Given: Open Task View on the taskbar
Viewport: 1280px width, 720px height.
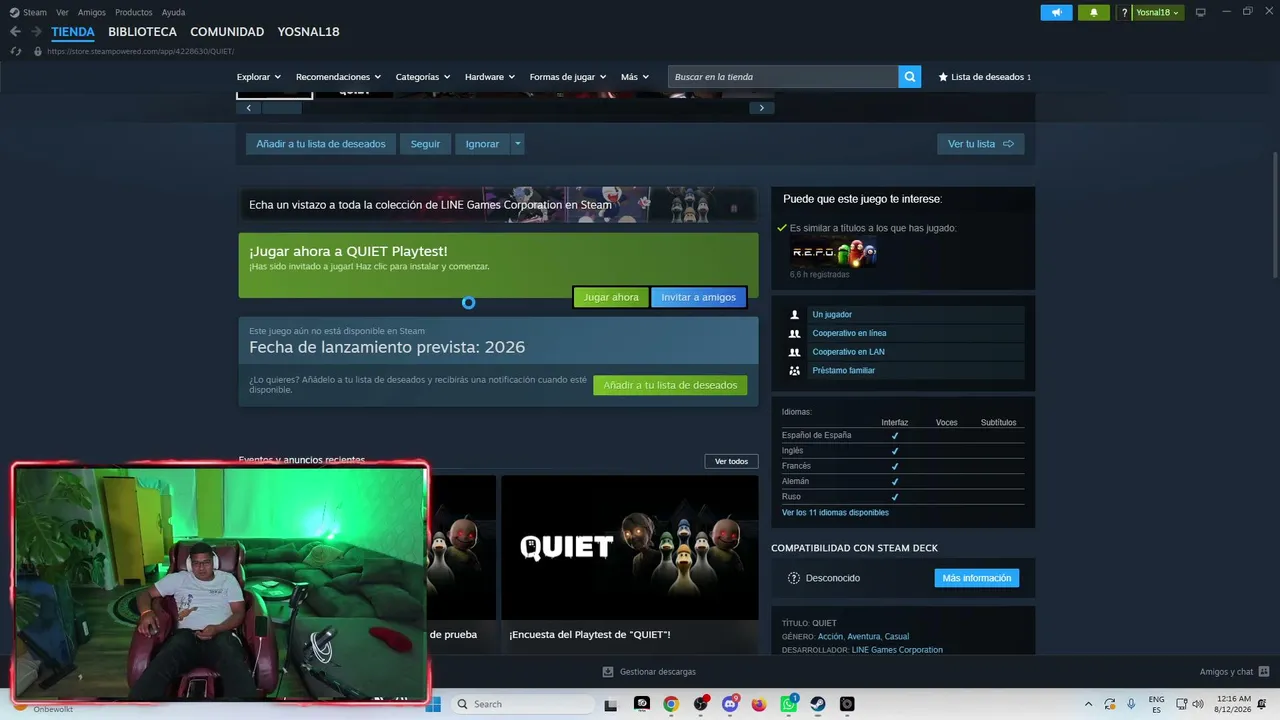Looking at the screenshot, I should [x=611, y=704].
